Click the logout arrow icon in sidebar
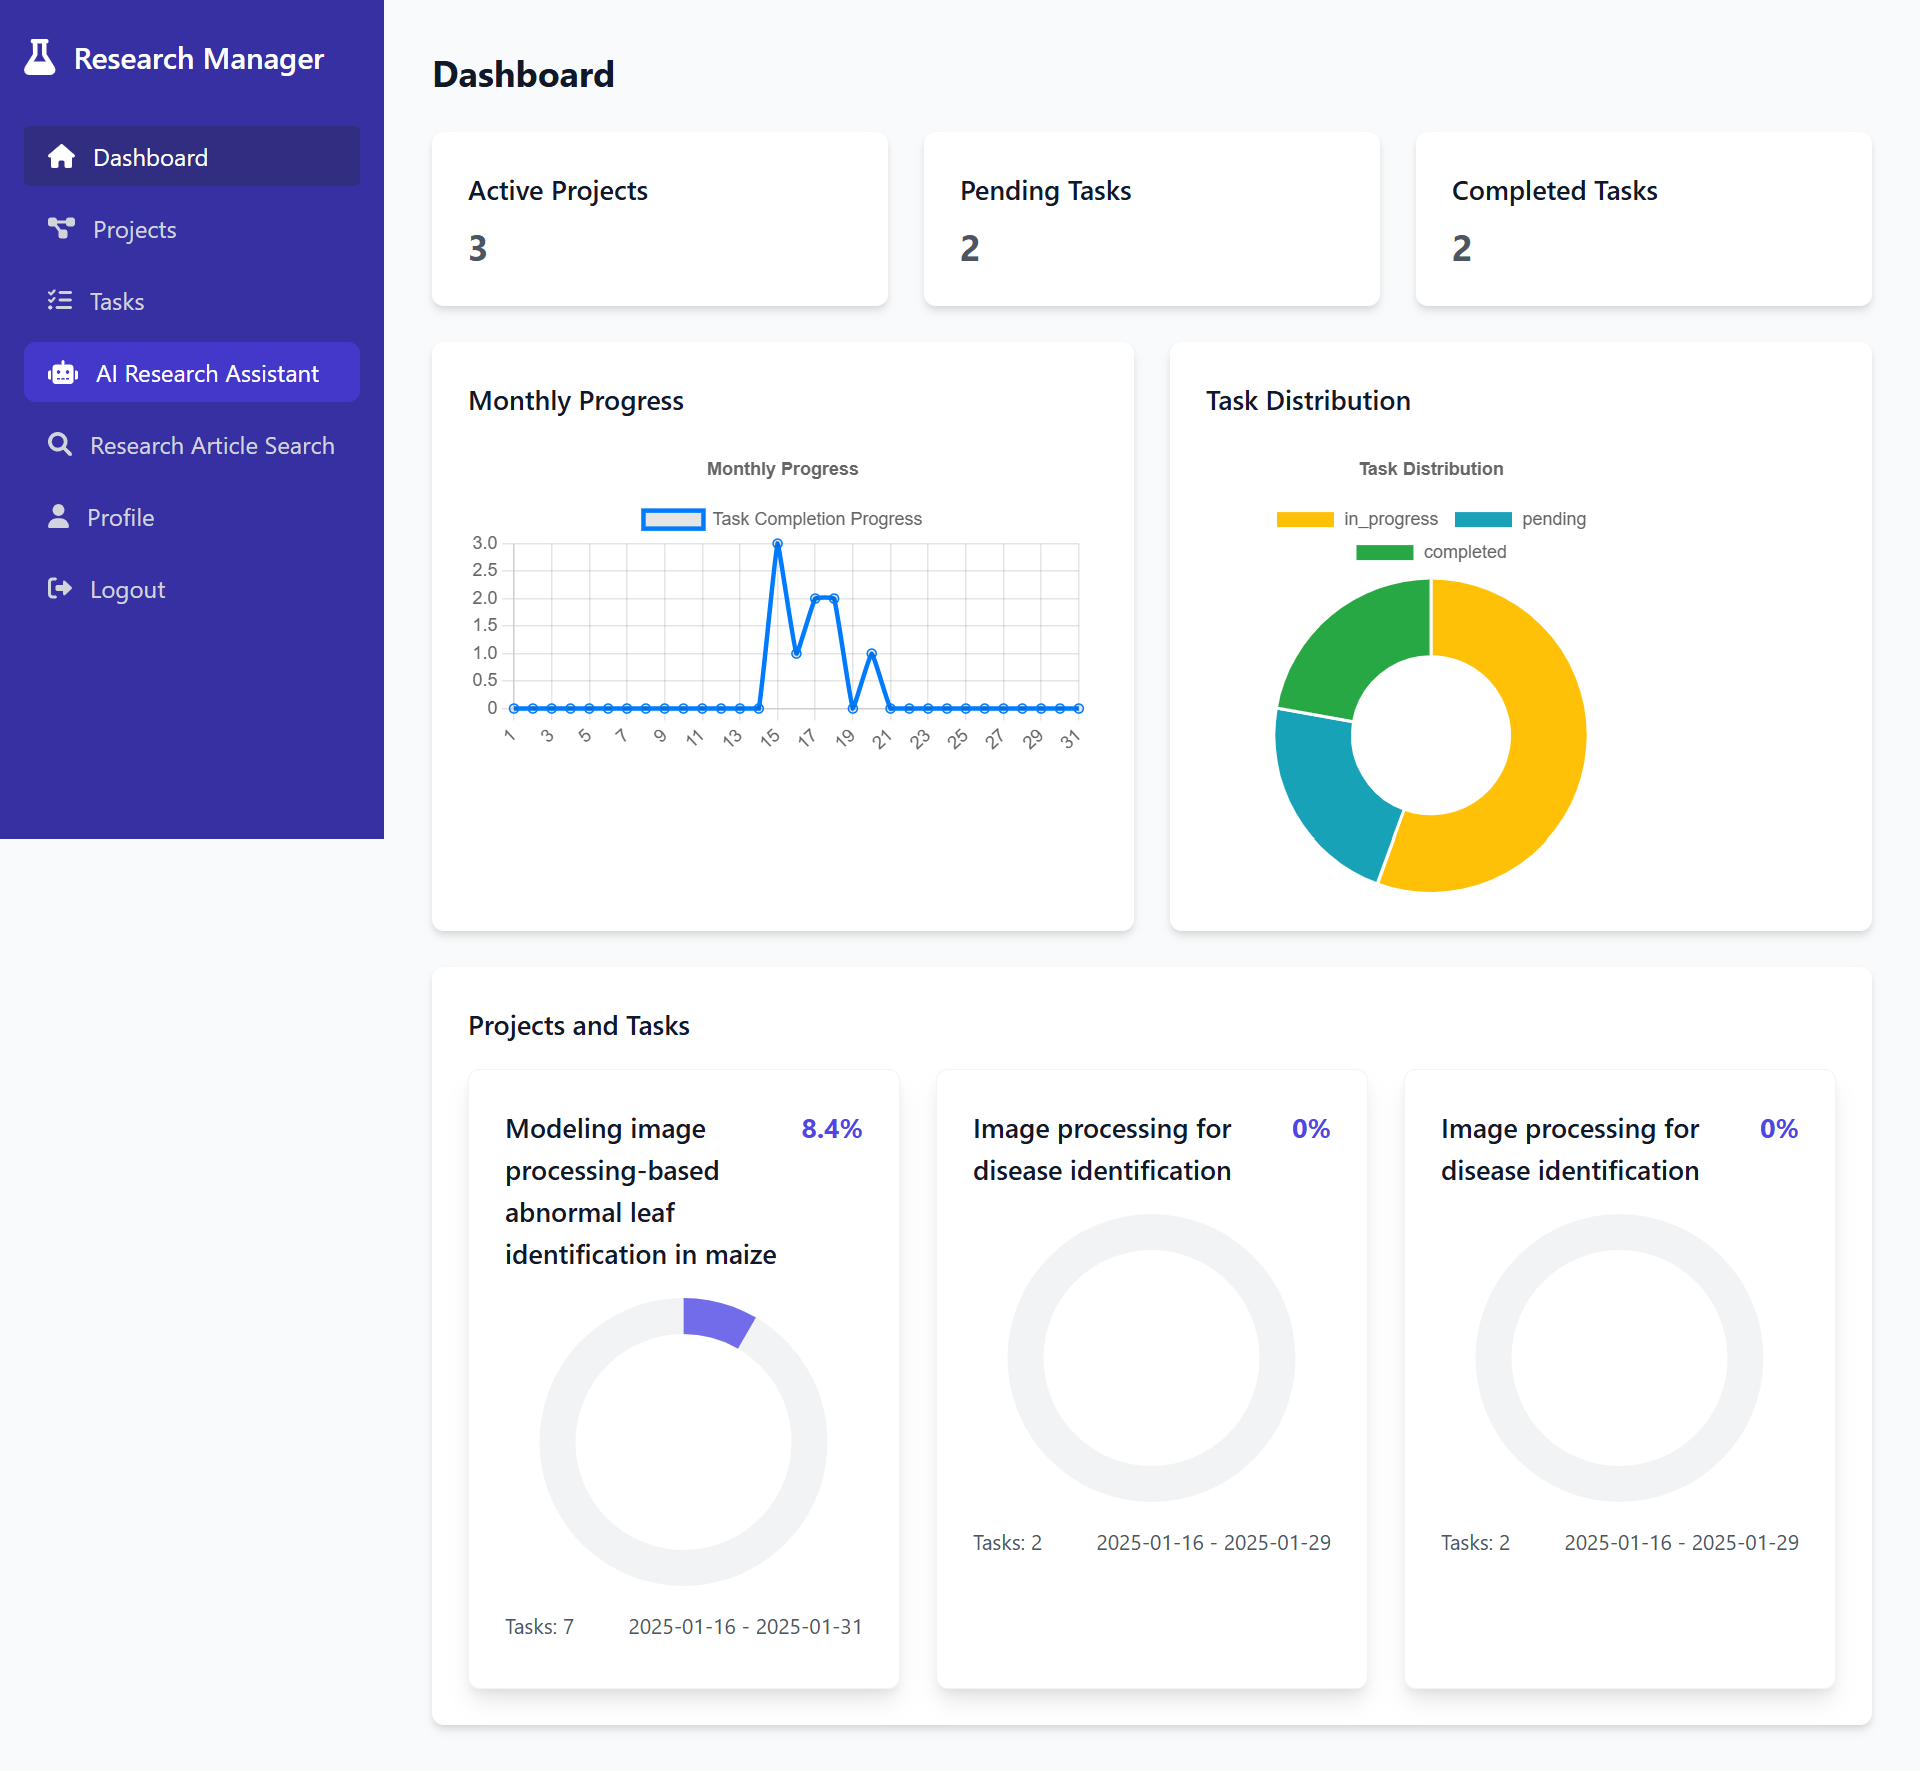 (x=60, y=588)
